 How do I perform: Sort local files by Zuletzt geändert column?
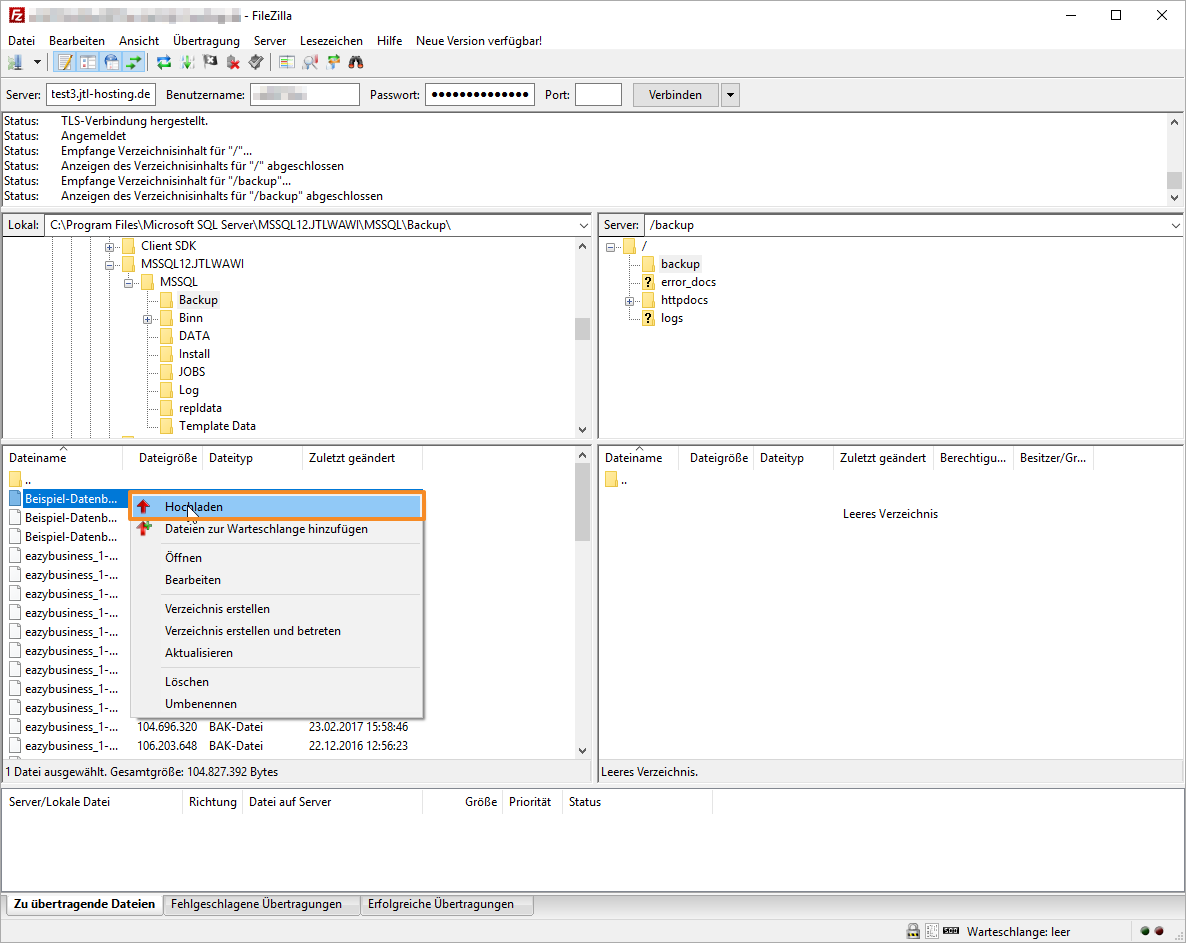(x=362, y=458)
